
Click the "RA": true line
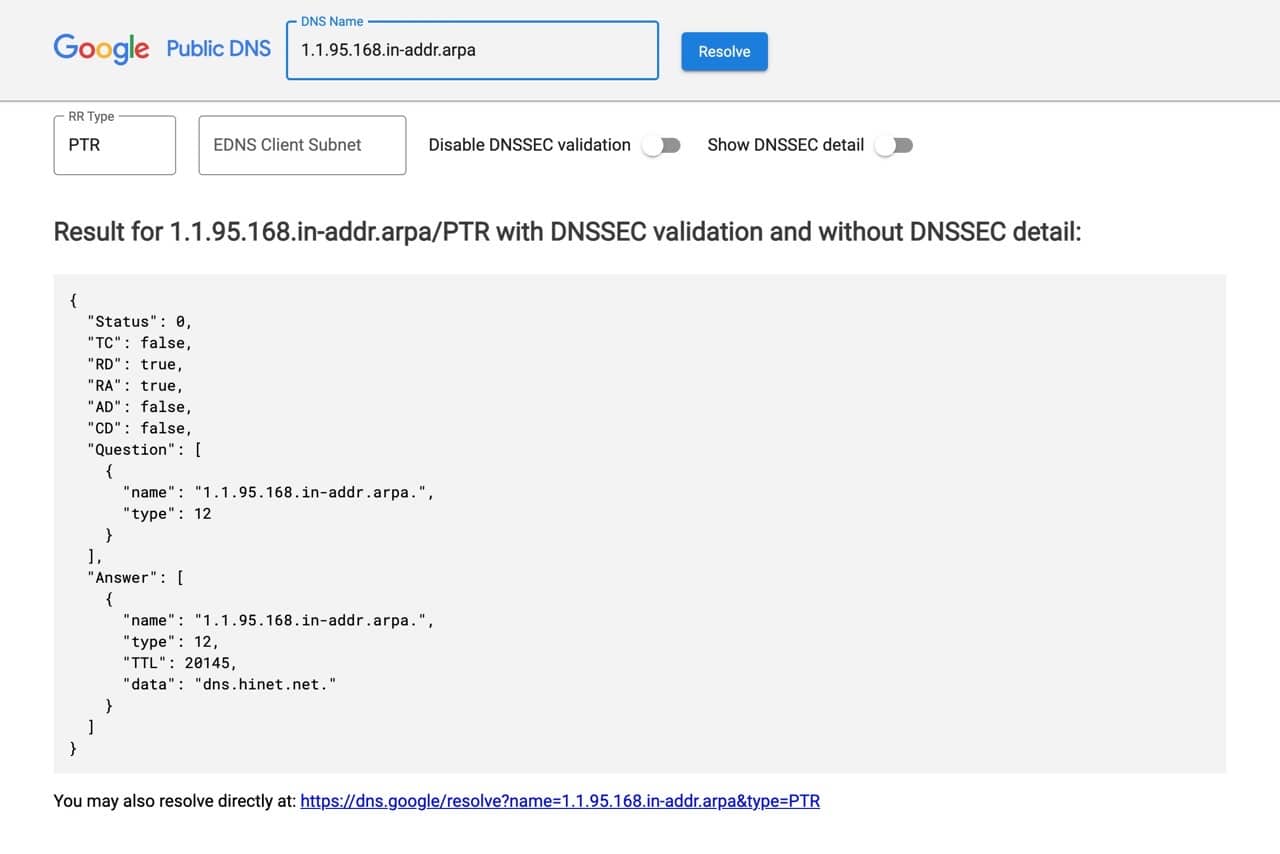[x=135, y=385]
